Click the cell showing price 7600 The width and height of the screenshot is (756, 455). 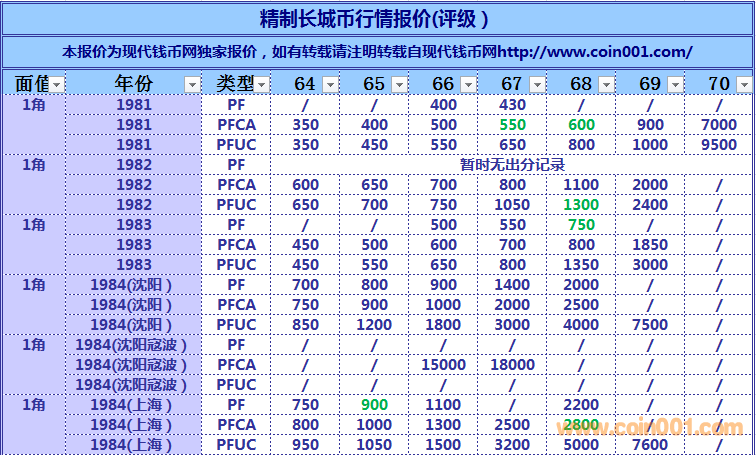coord(650,444)
